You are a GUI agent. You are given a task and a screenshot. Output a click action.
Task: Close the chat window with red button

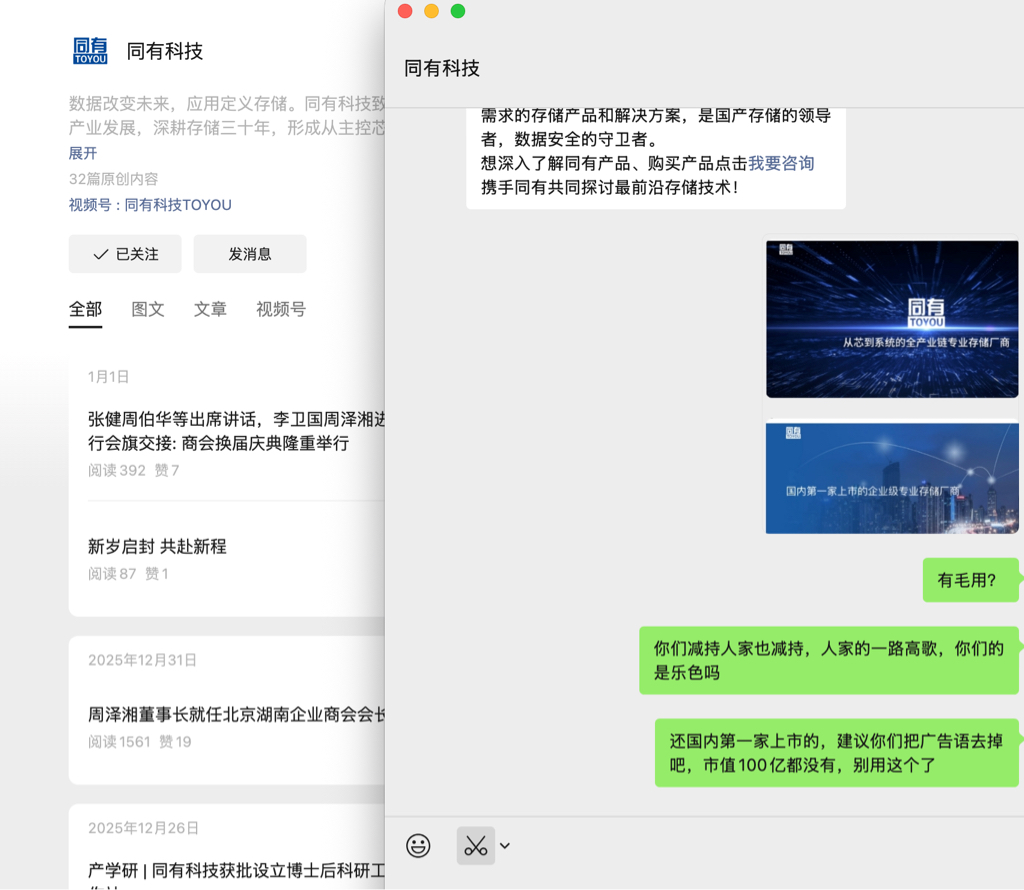(405, 11)
